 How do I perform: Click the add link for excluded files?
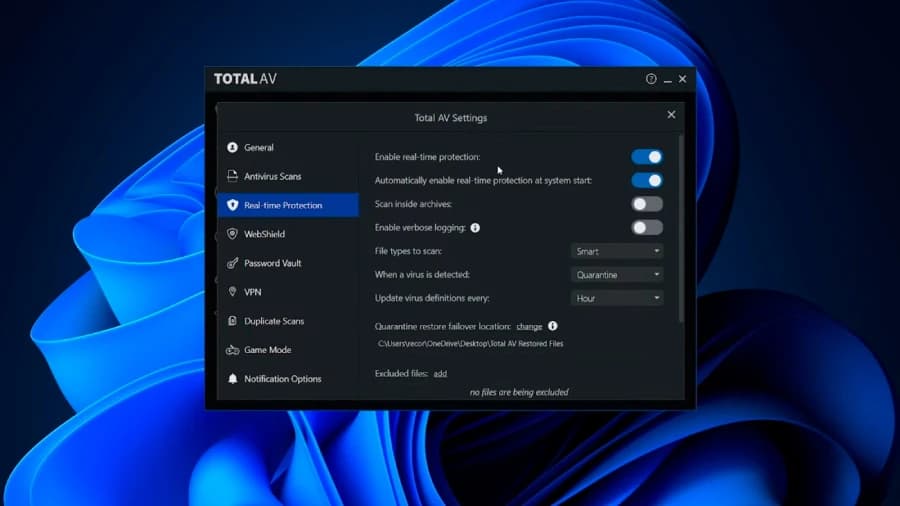point(440,373)
